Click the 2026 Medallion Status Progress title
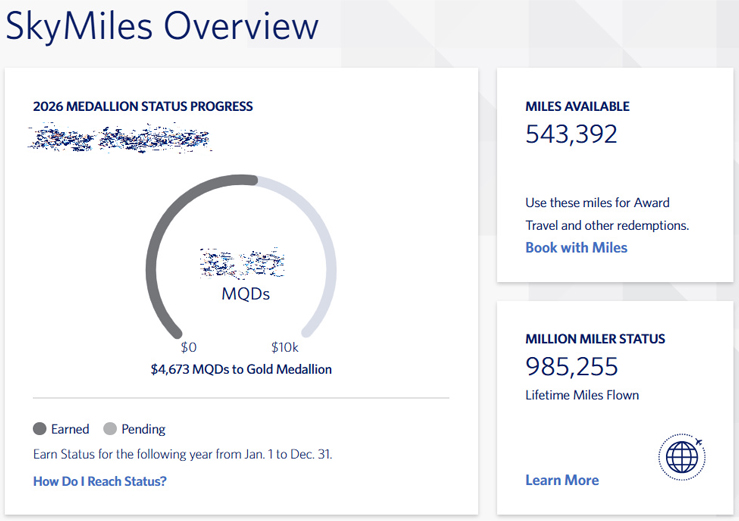739x521 pixels. [x=143, y=106]
